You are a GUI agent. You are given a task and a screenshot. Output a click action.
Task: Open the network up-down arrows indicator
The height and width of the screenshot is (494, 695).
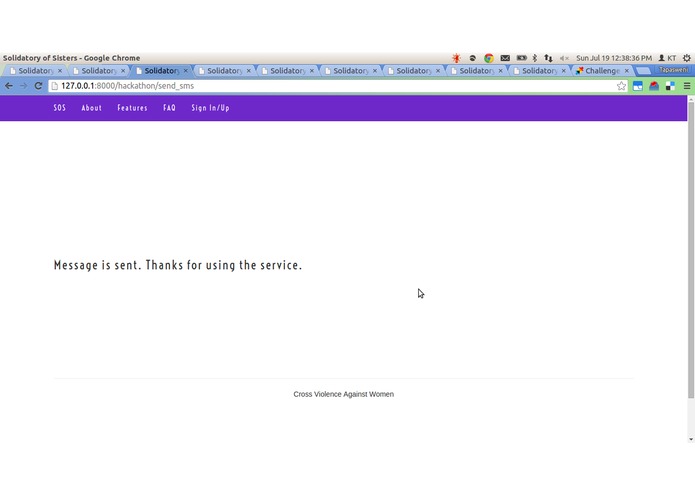tap(548, 58)
